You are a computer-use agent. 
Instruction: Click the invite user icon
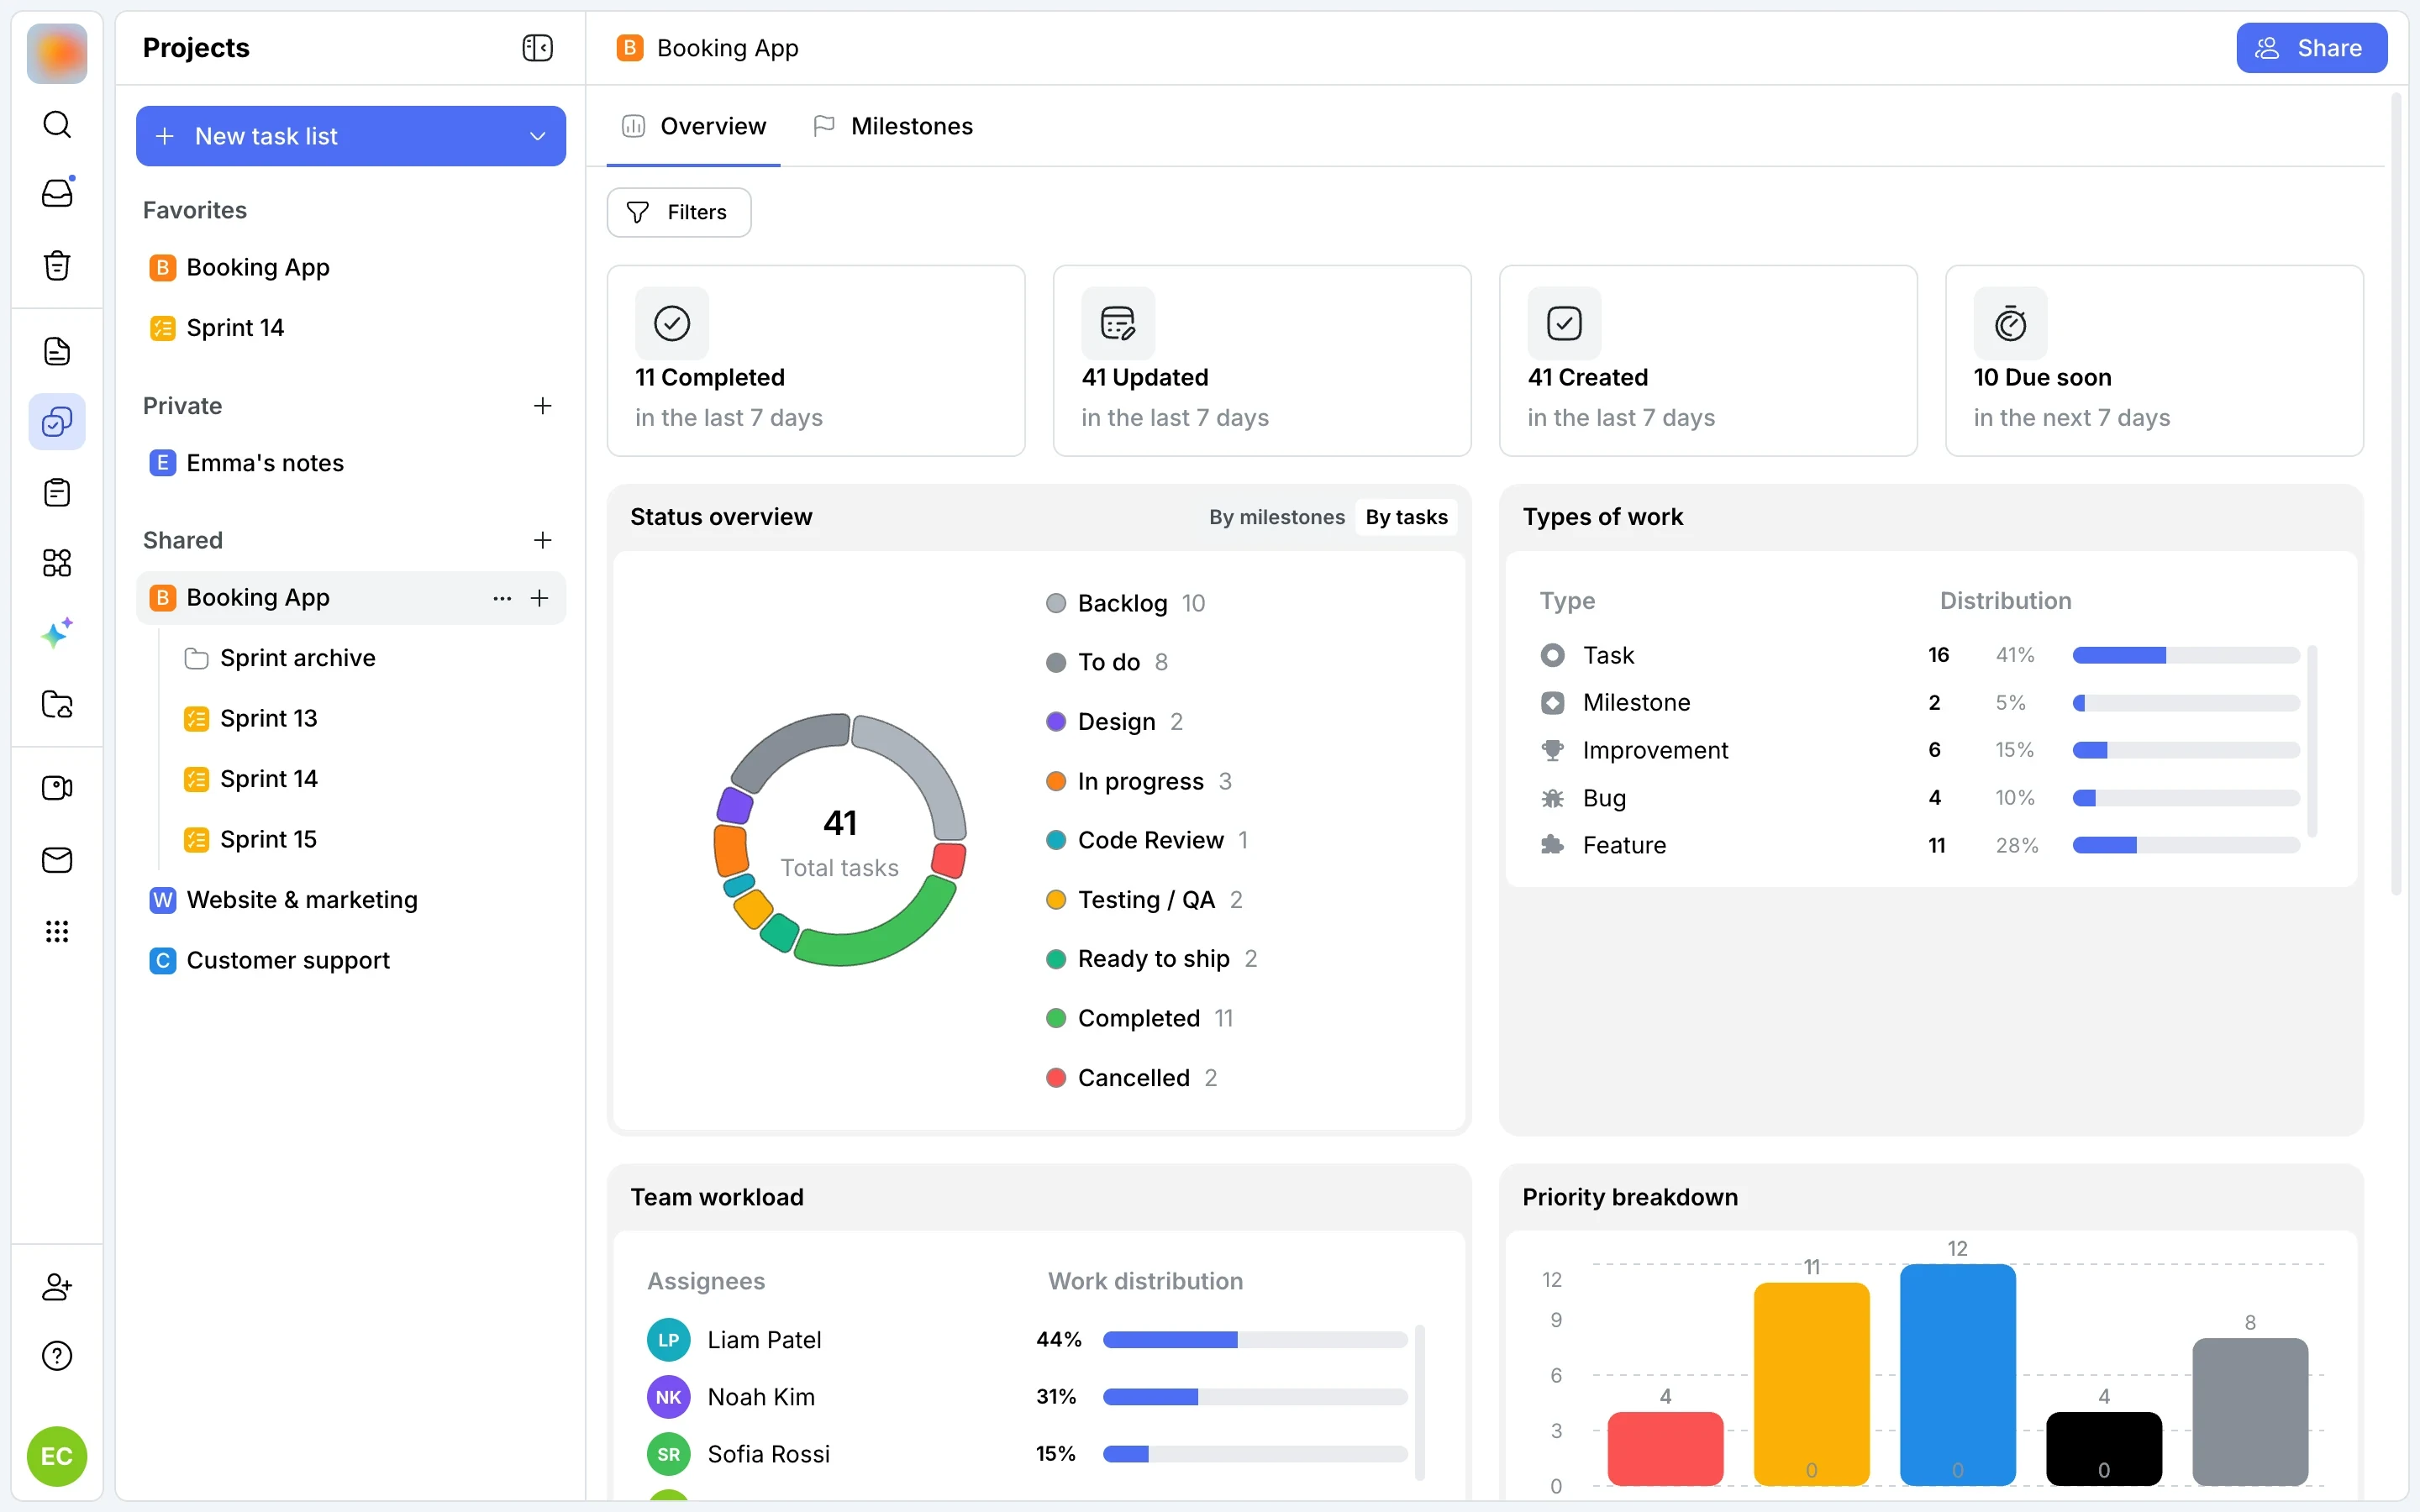click(57, 1286)
